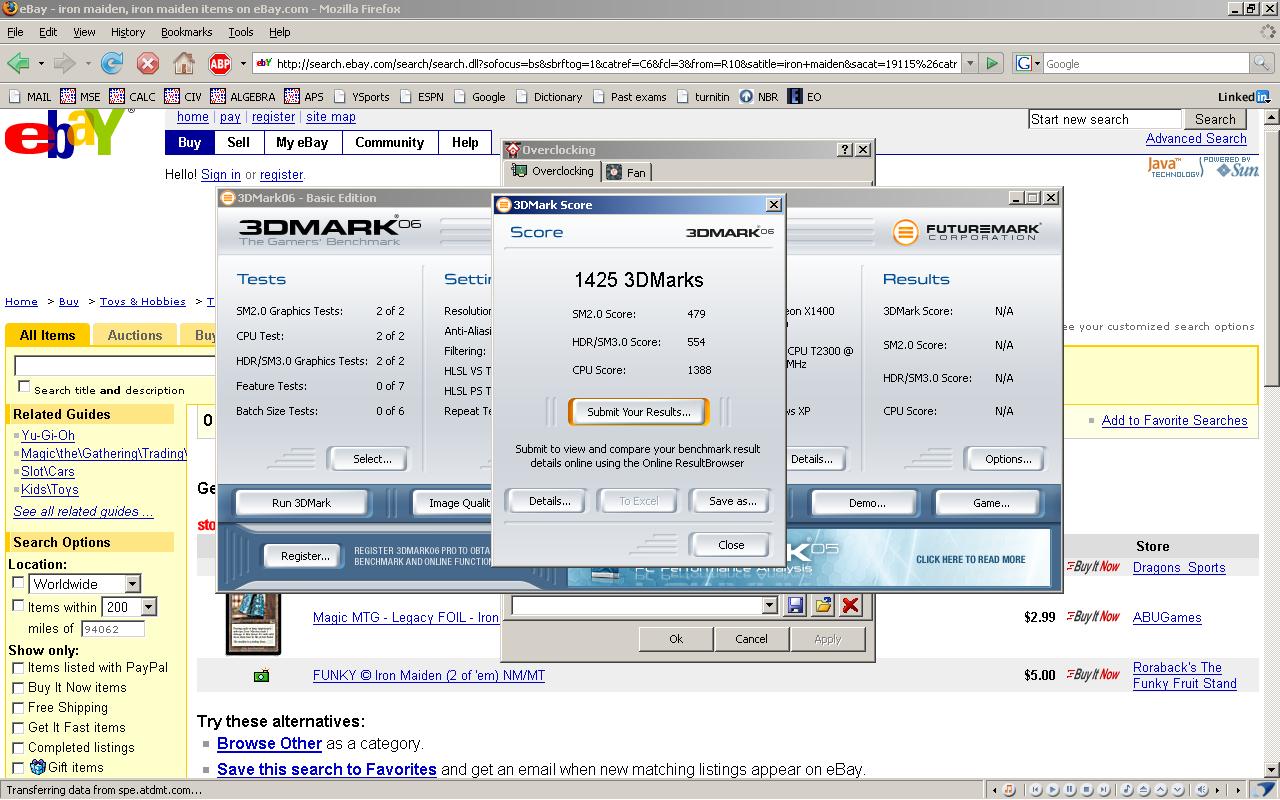Check the Free Shipping option
This screenshot has height=800, width=1280.
pos(18,708)
